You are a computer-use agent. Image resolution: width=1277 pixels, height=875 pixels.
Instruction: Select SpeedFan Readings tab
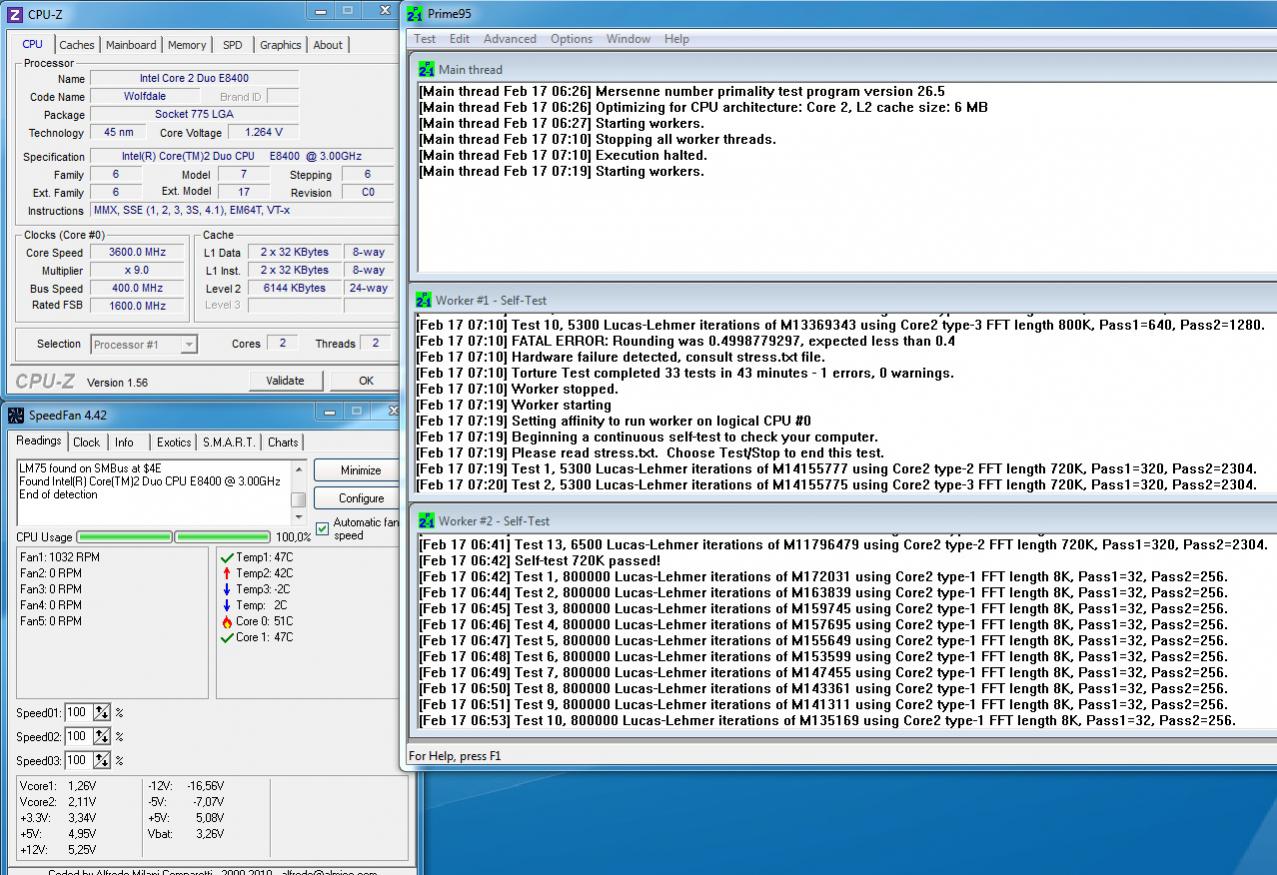point(39,441)
